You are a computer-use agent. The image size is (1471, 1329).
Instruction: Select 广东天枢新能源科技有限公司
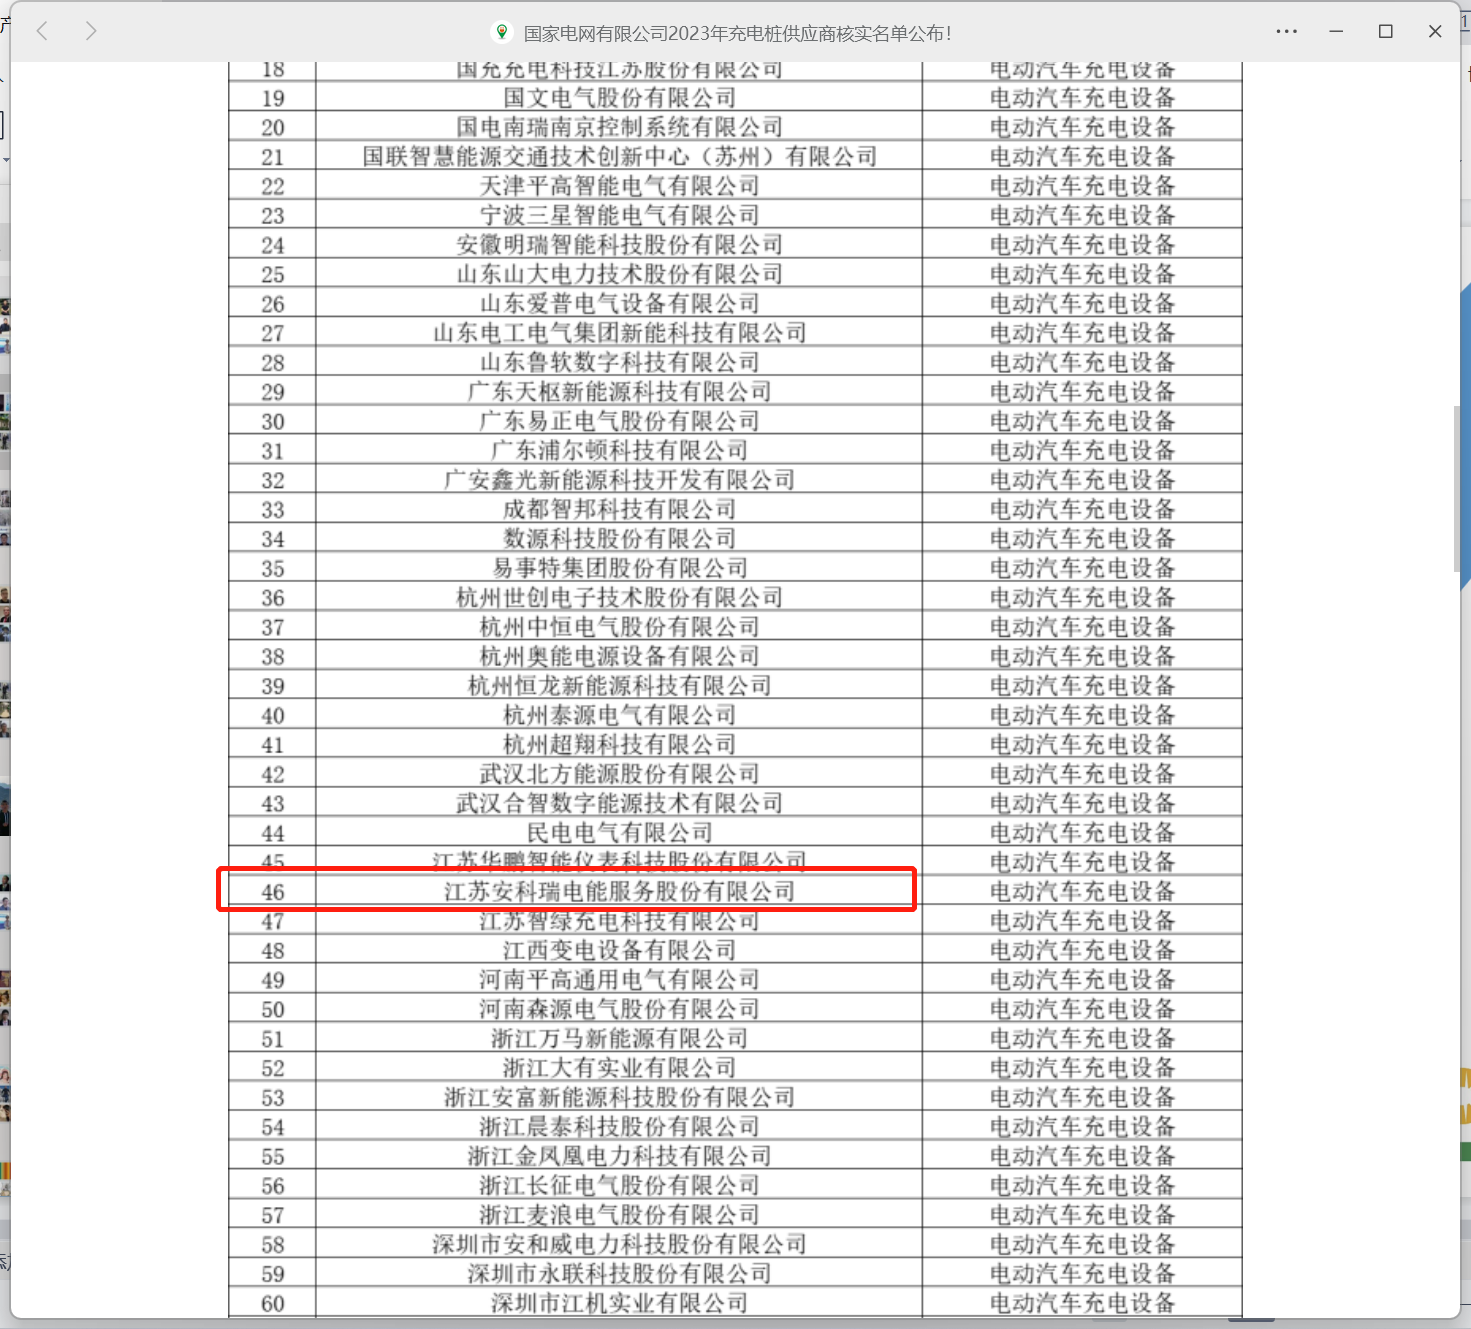click(x=620, y=392)
